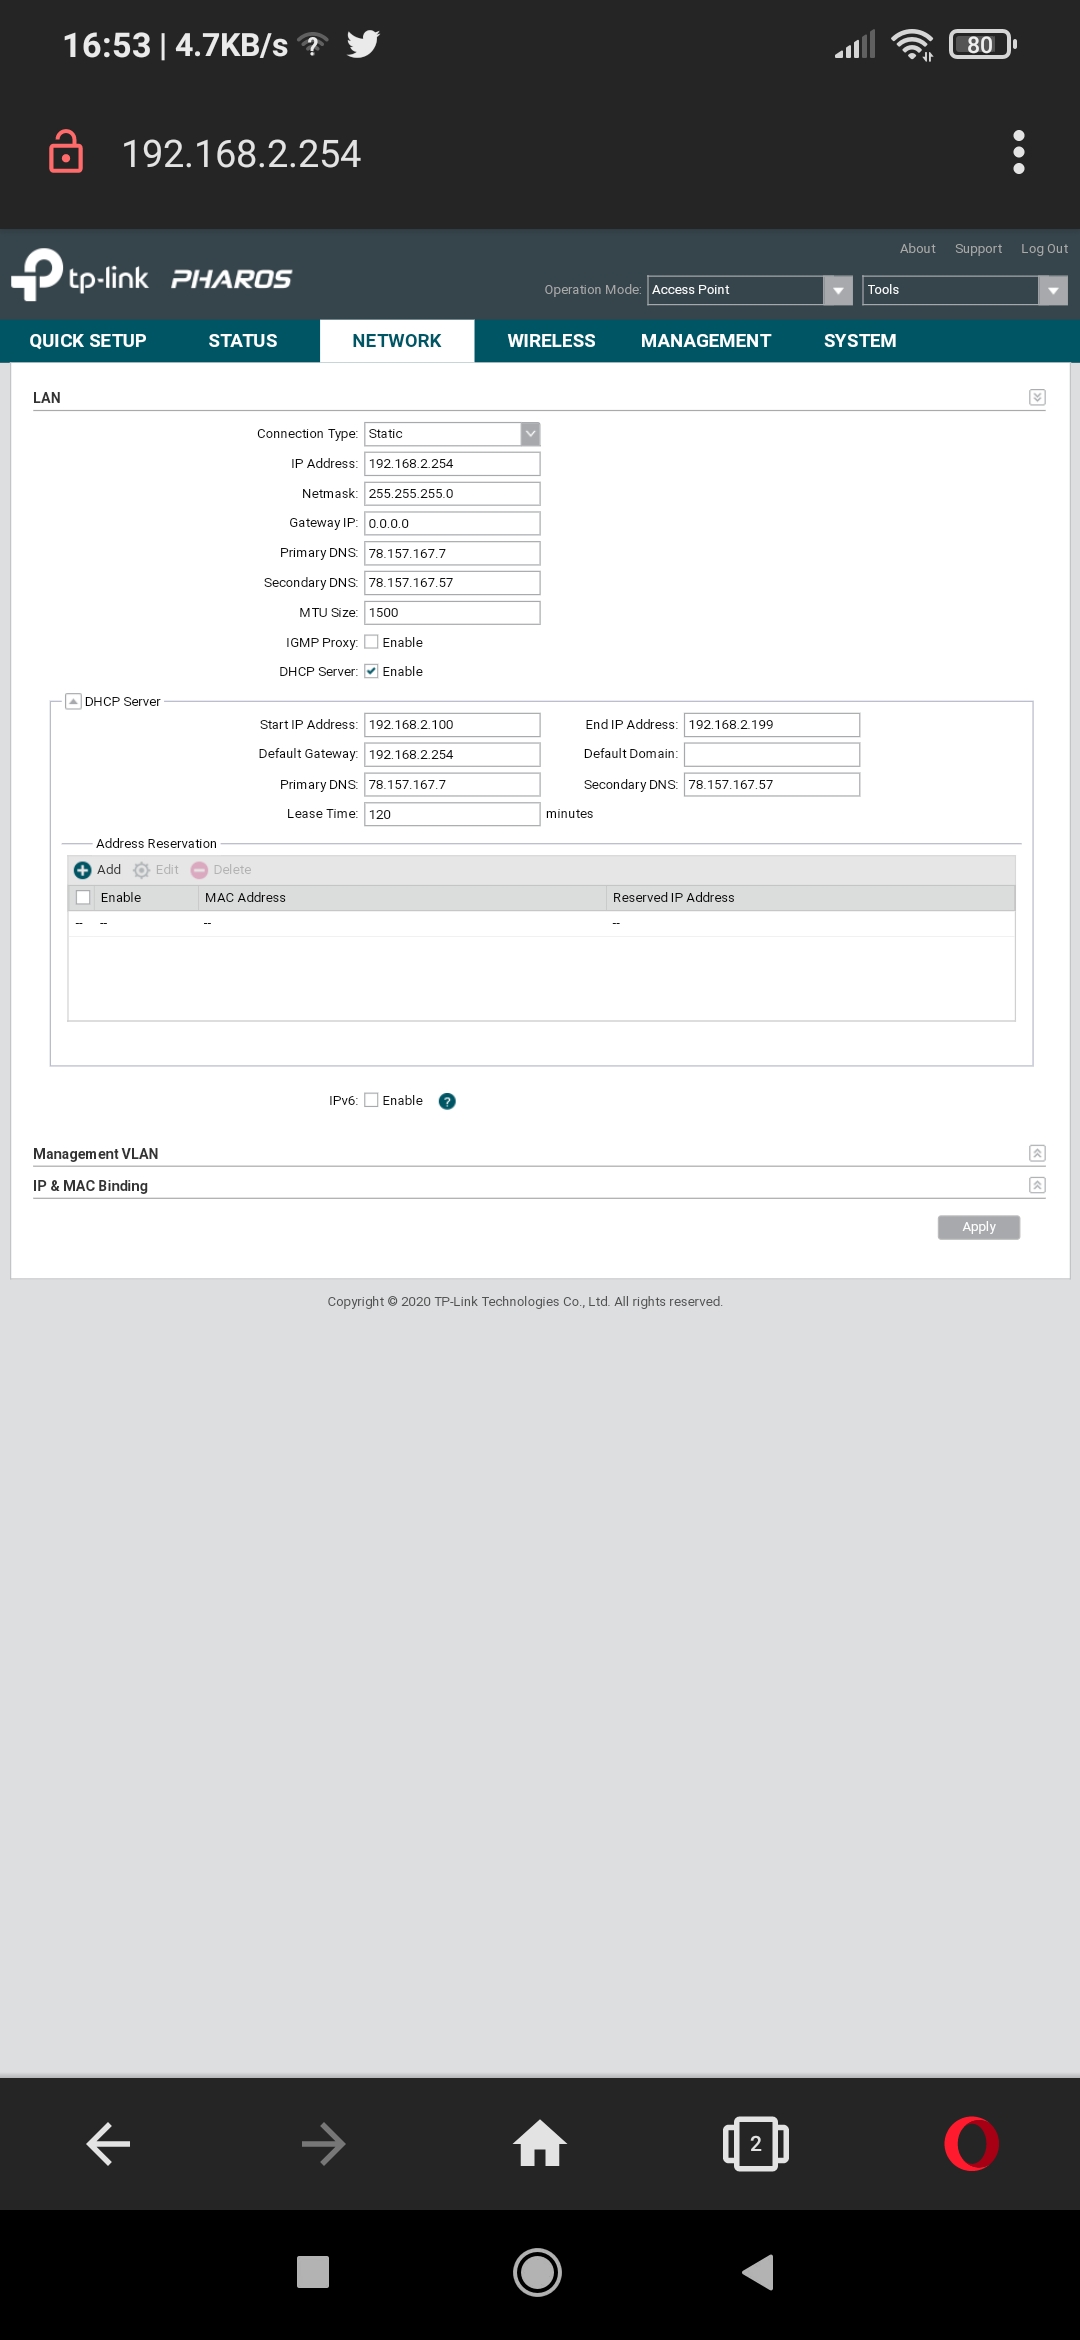Click the Log Out link

1044,249
